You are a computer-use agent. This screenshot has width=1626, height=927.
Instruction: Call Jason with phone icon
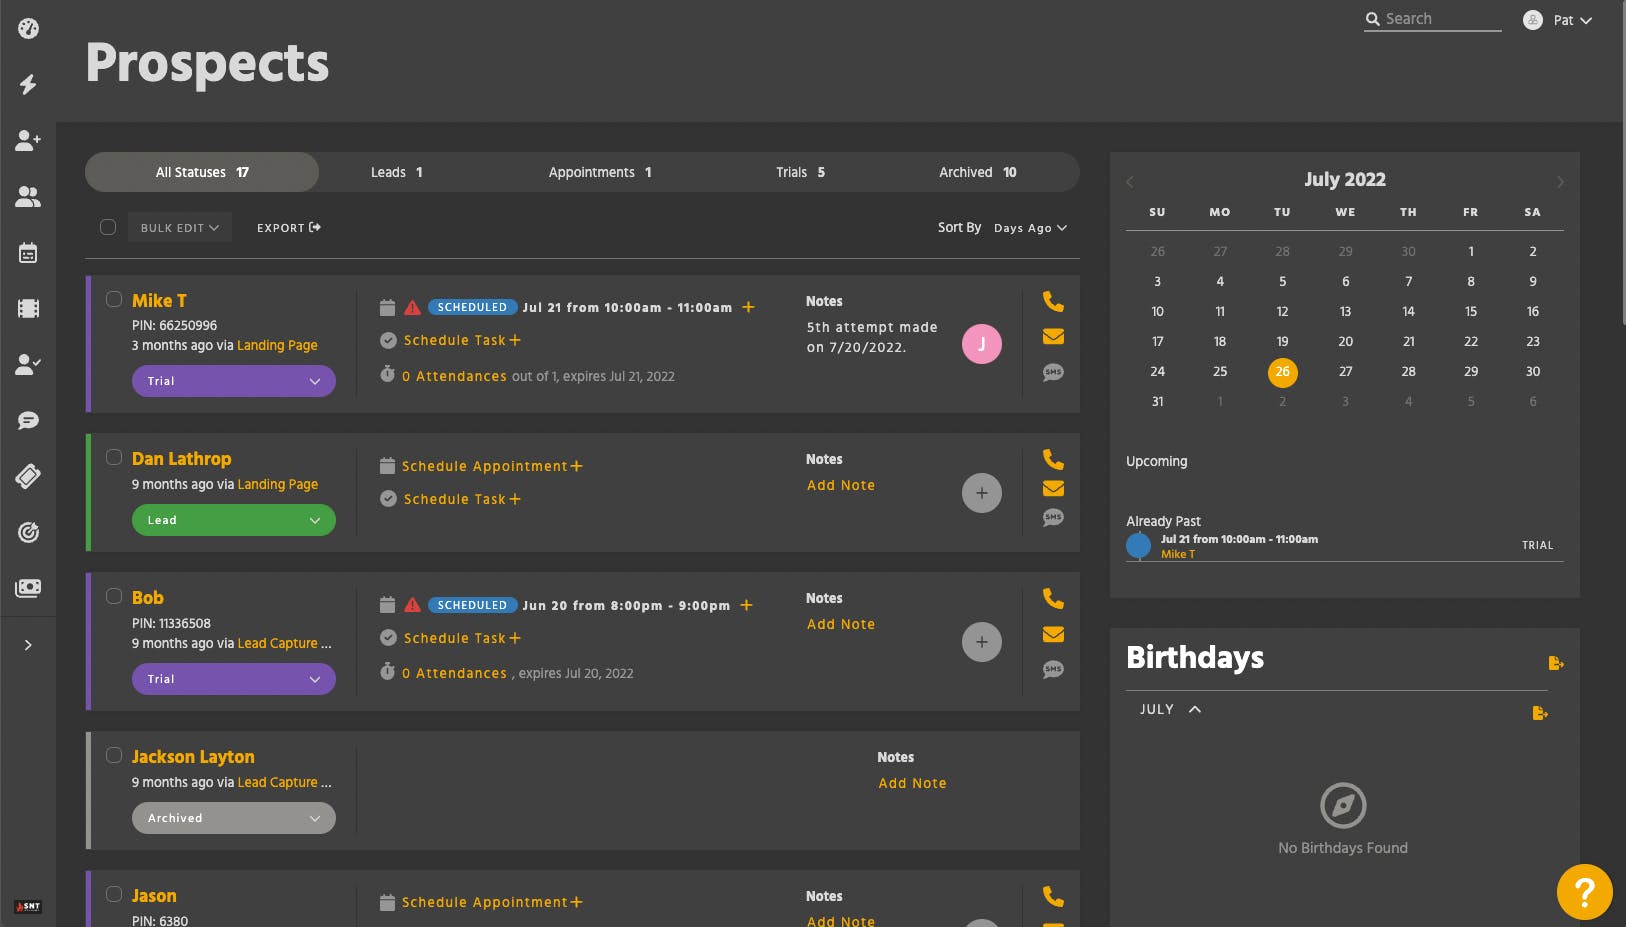[x=1053, y=896]
